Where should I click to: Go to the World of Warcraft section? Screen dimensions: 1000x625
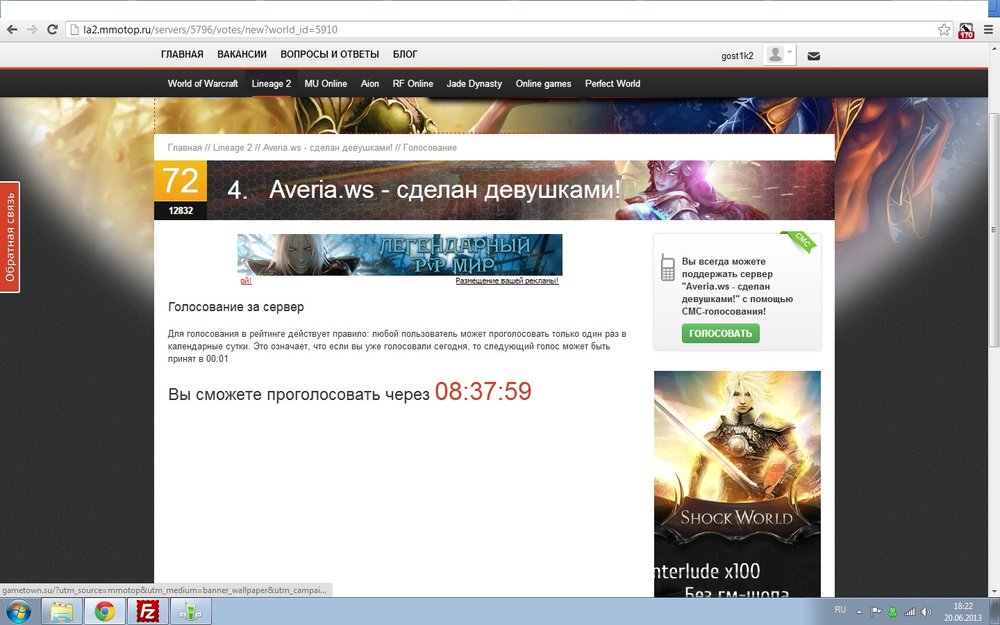[203, 84]
